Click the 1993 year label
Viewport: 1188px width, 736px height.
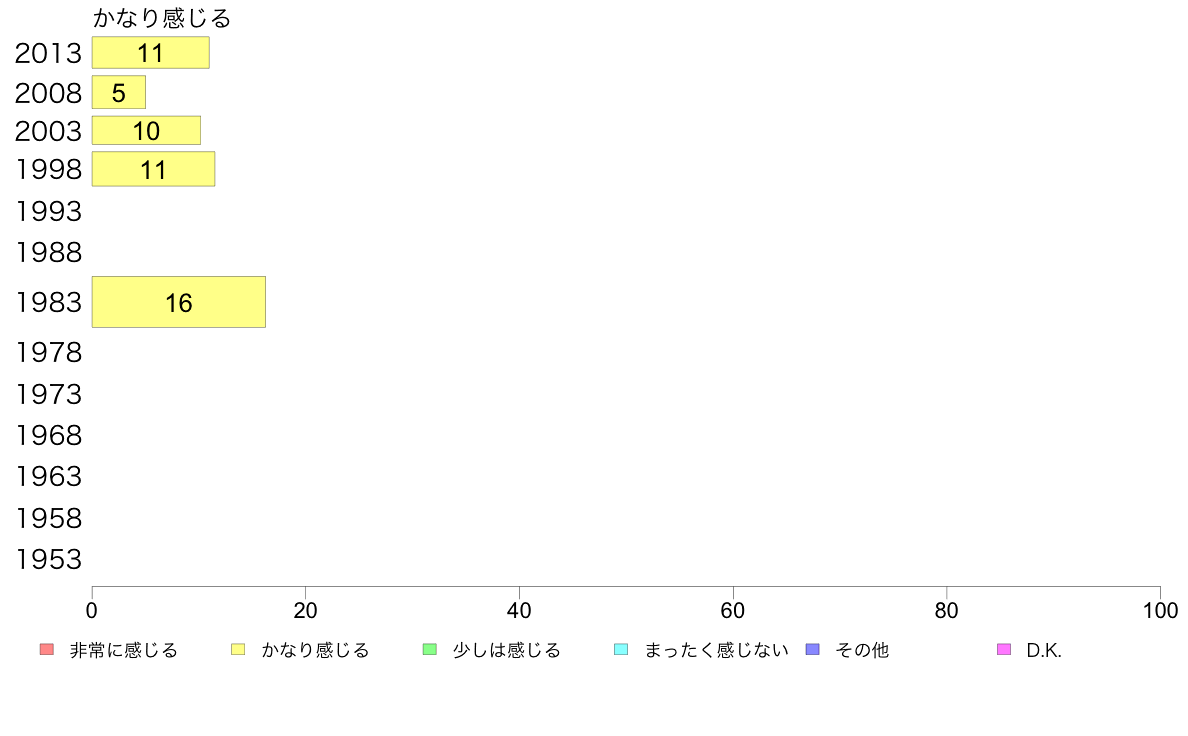coord(48,211)
